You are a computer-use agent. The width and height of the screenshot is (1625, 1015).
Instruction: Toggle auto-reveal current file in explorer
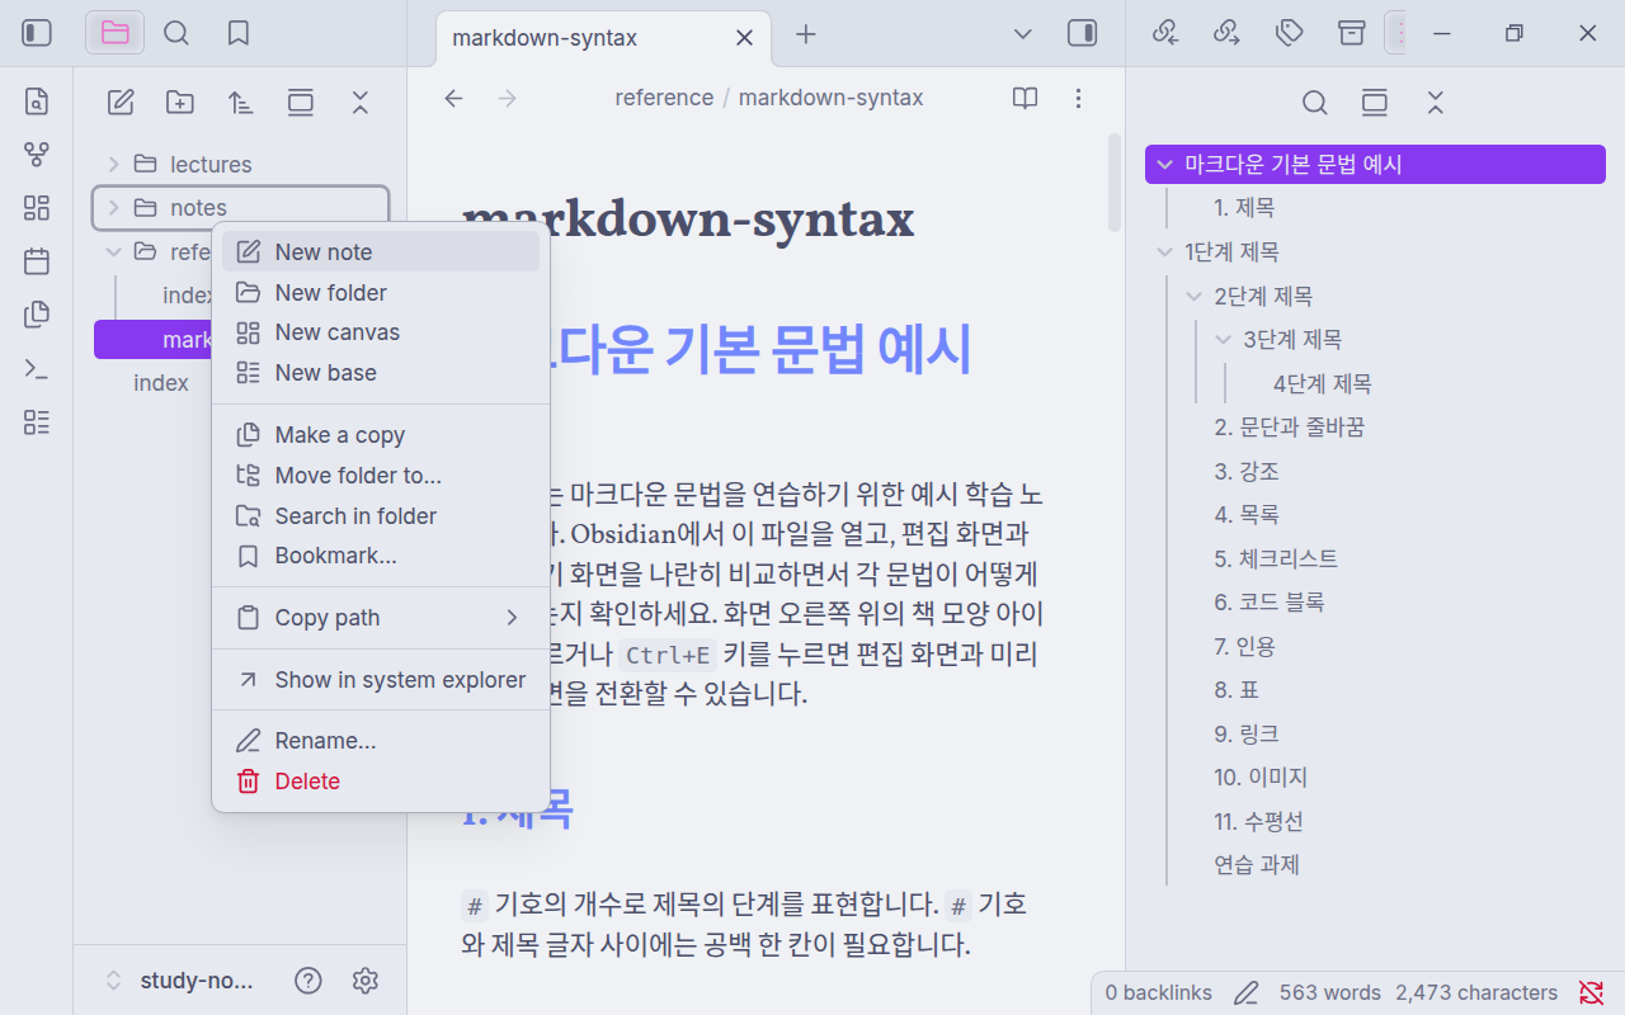tap(300, 102)
